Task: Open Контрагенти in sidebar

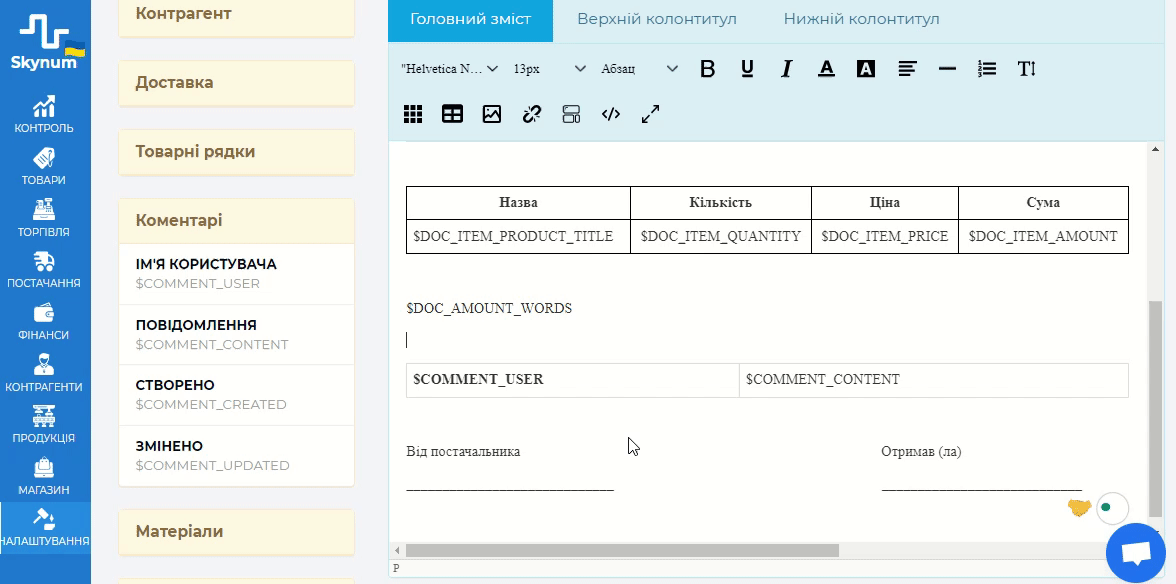Action: click(45, 373)
